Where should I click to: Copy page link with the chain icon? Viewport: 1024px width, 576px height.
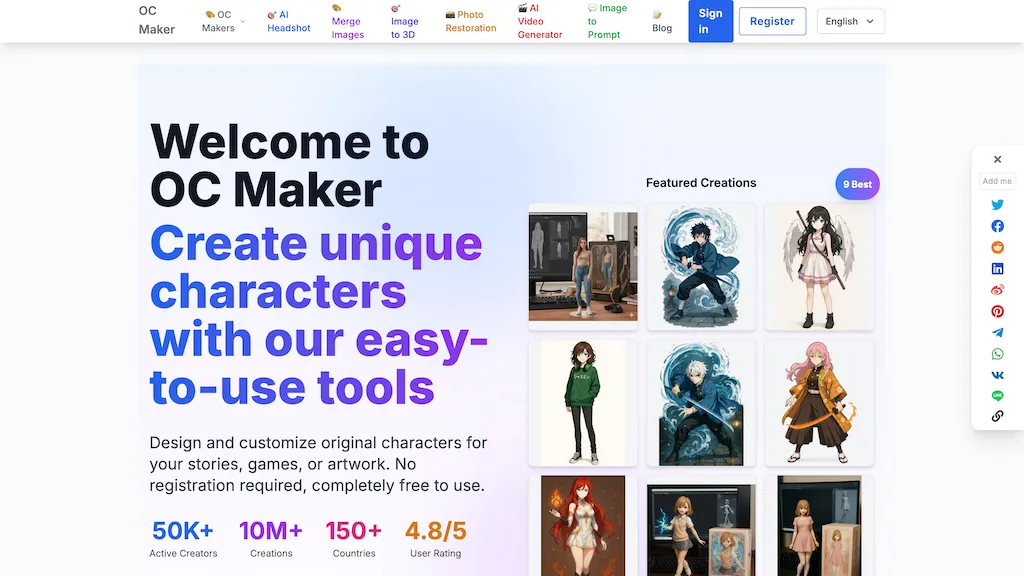997,416
